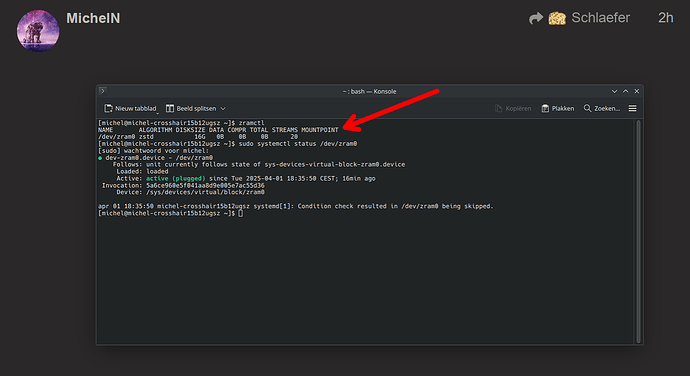This screenshot has width=690, height=376.
Task: Click the Invocation ID line
Action: (184, 185)
